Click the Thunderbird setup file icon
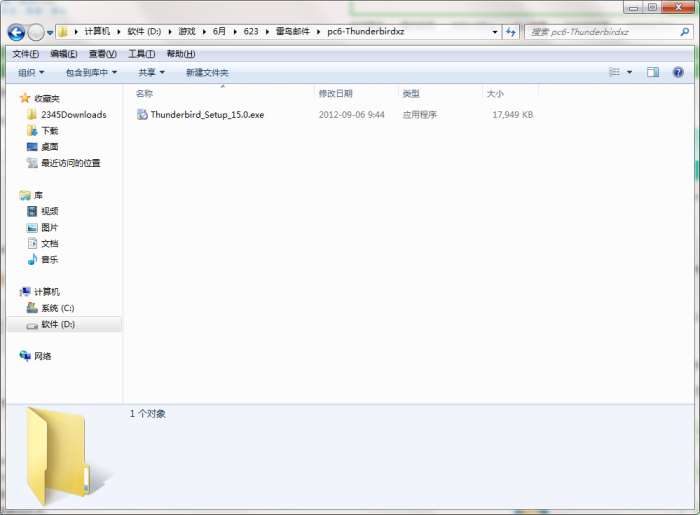Viewport: 700px width, 515px height. tap(142, 115)
